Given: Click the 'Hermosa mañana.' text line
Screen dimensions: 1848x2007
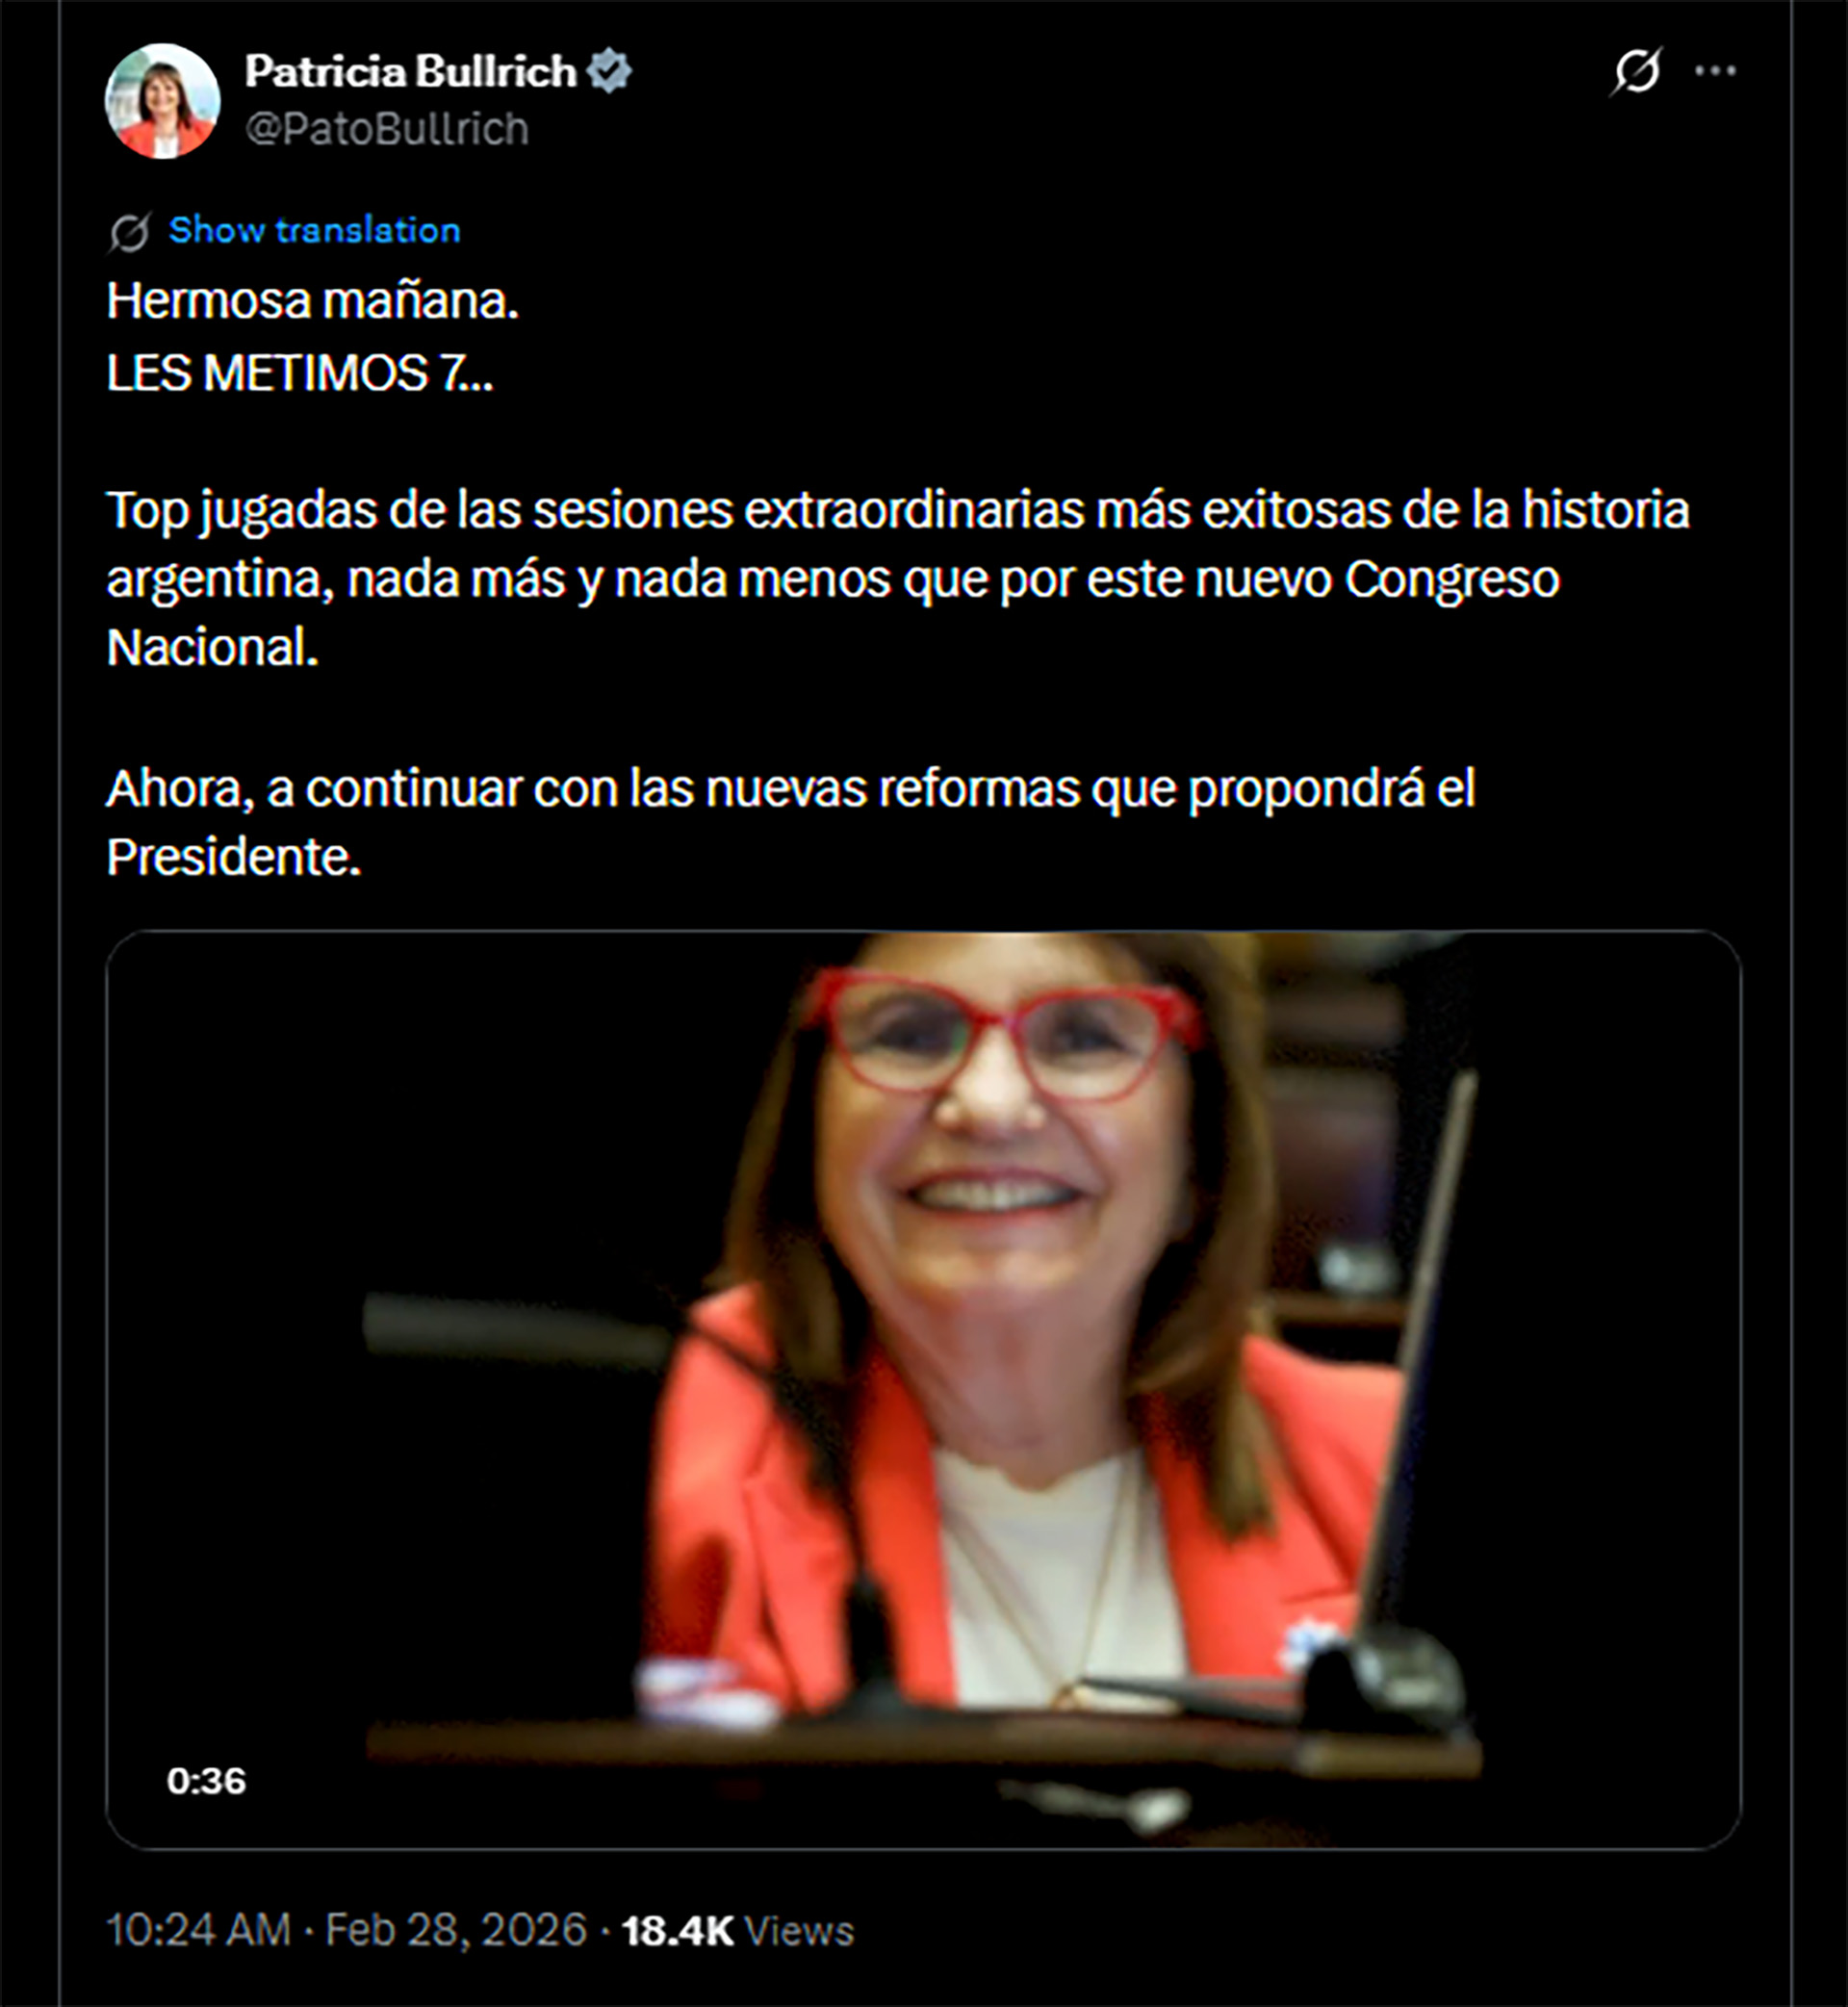Looking at the screenshot, I should [313, 301].
